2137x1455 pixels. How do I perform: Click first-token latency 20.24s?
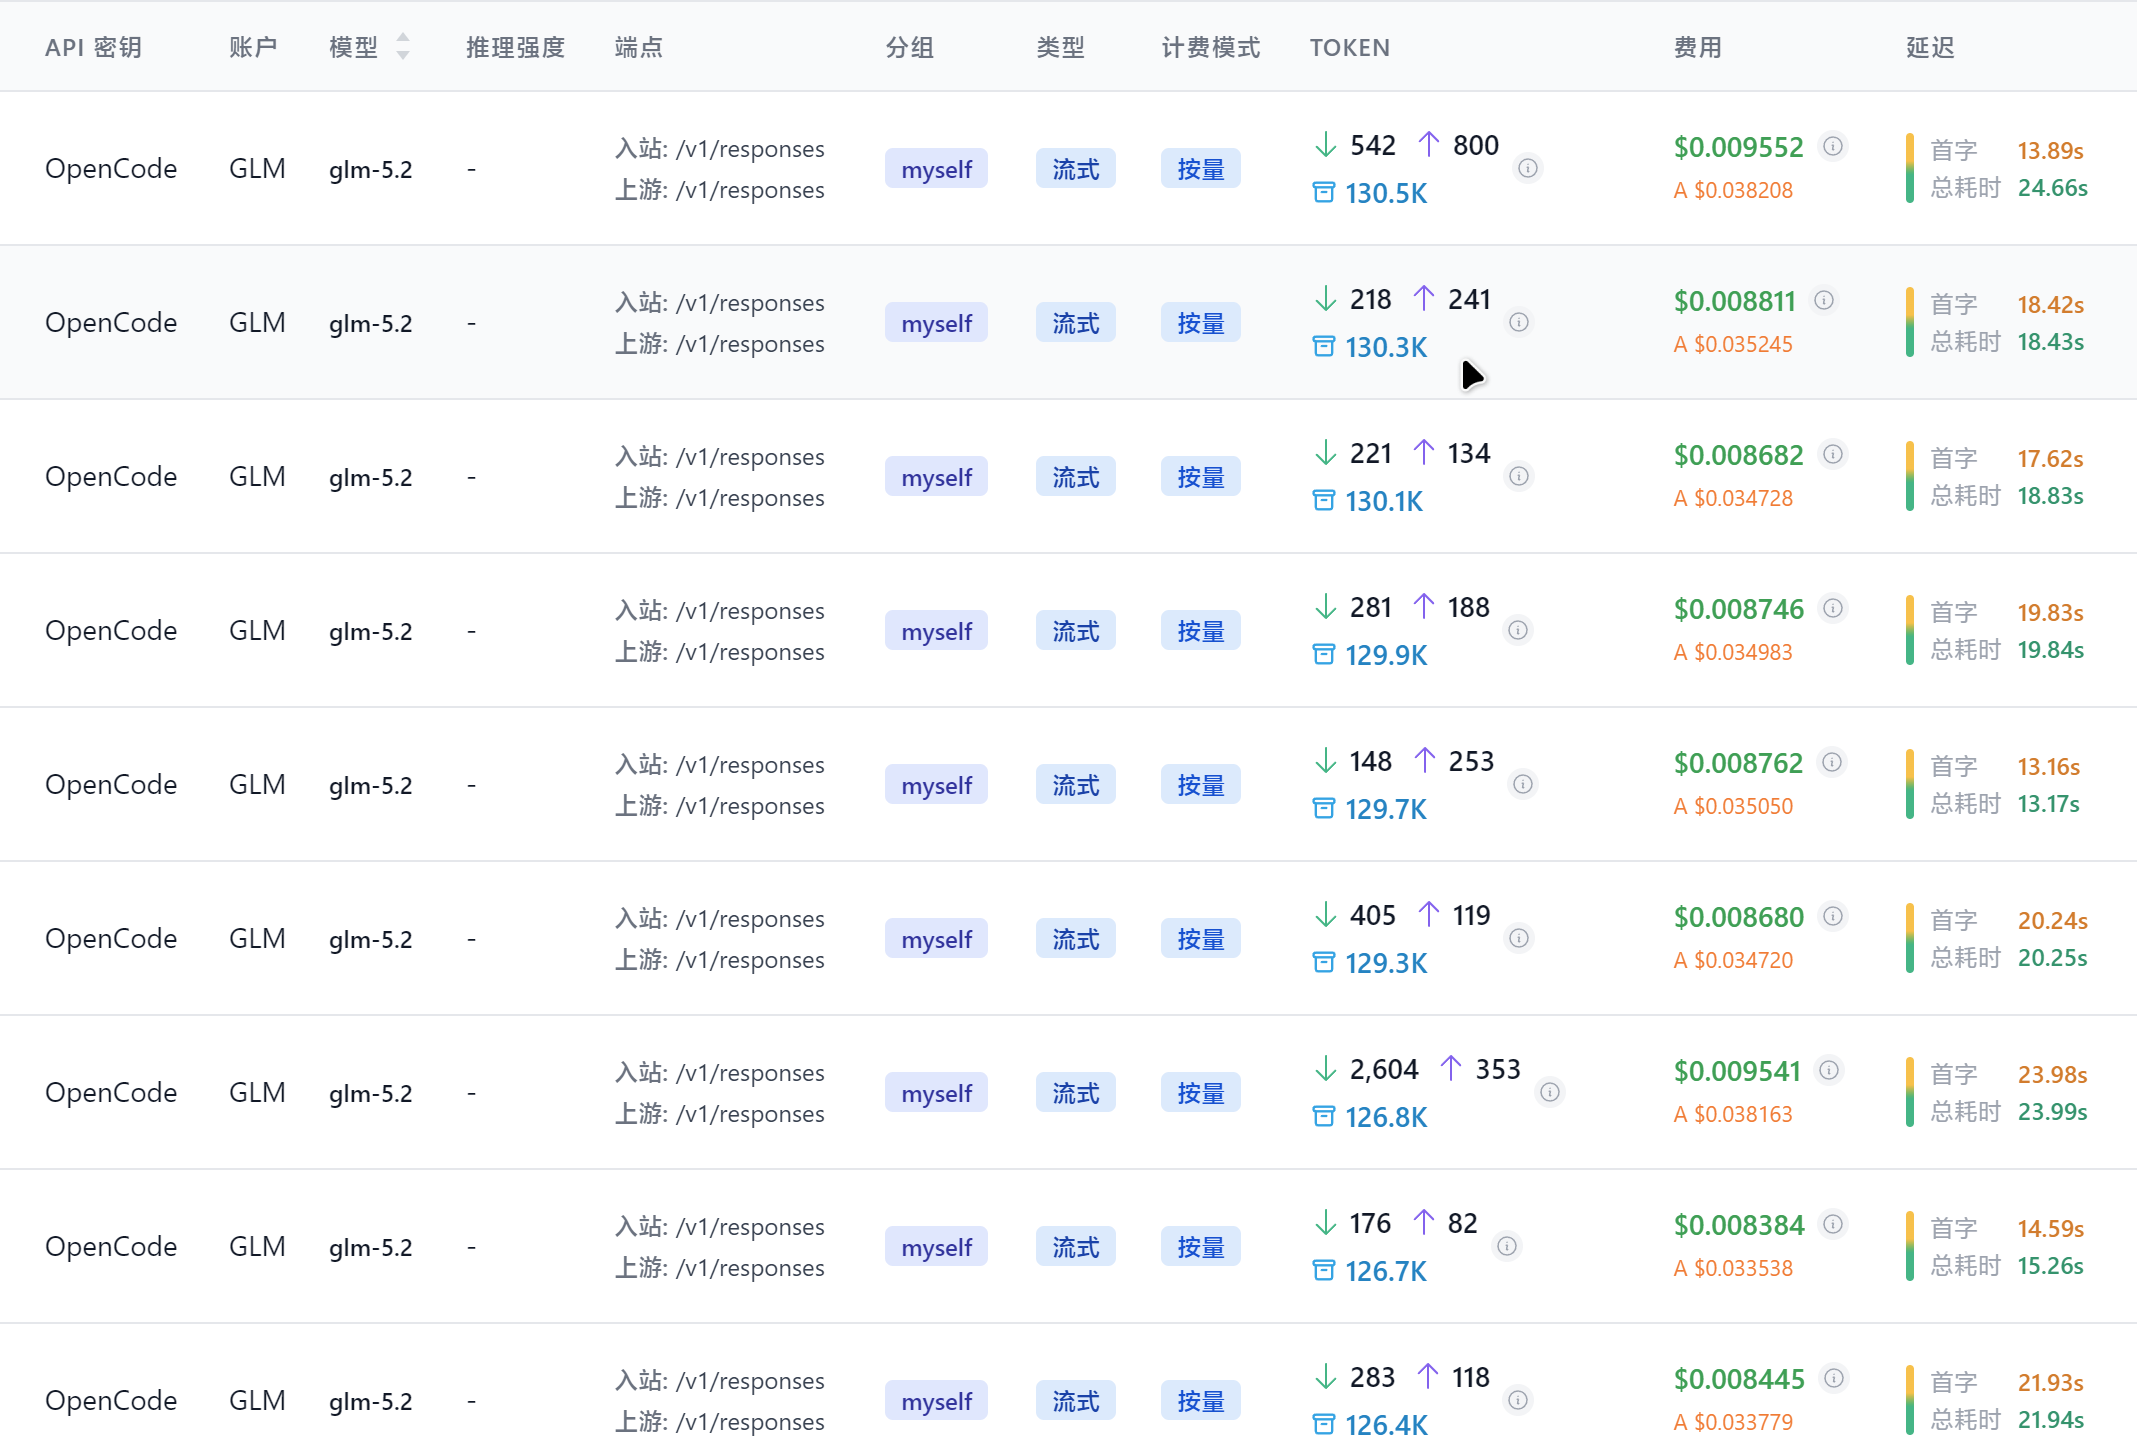point(2052,920)
